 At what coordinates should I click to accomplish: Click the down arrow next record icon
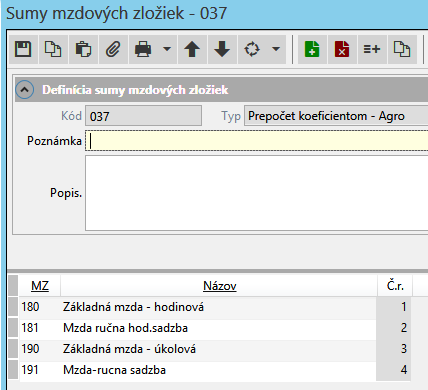coord(222,49)
